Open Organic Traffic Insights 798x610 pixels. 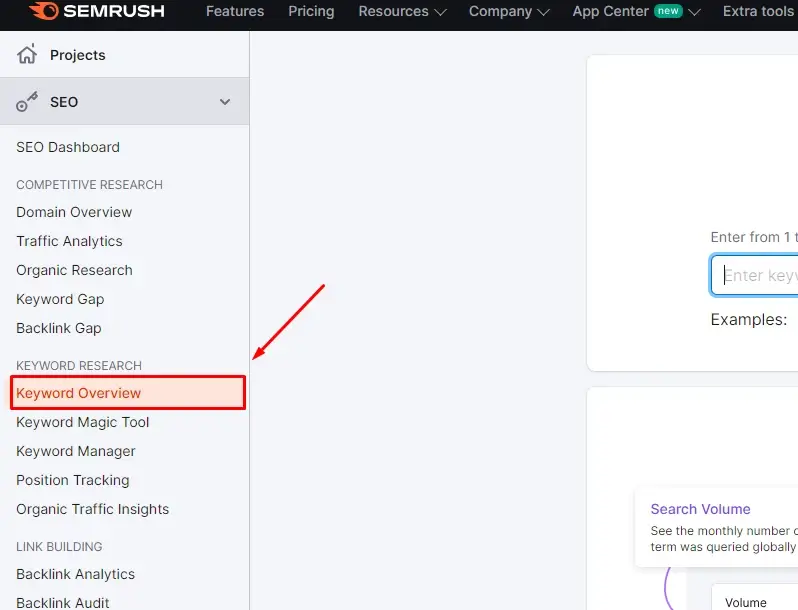(92, 509)
